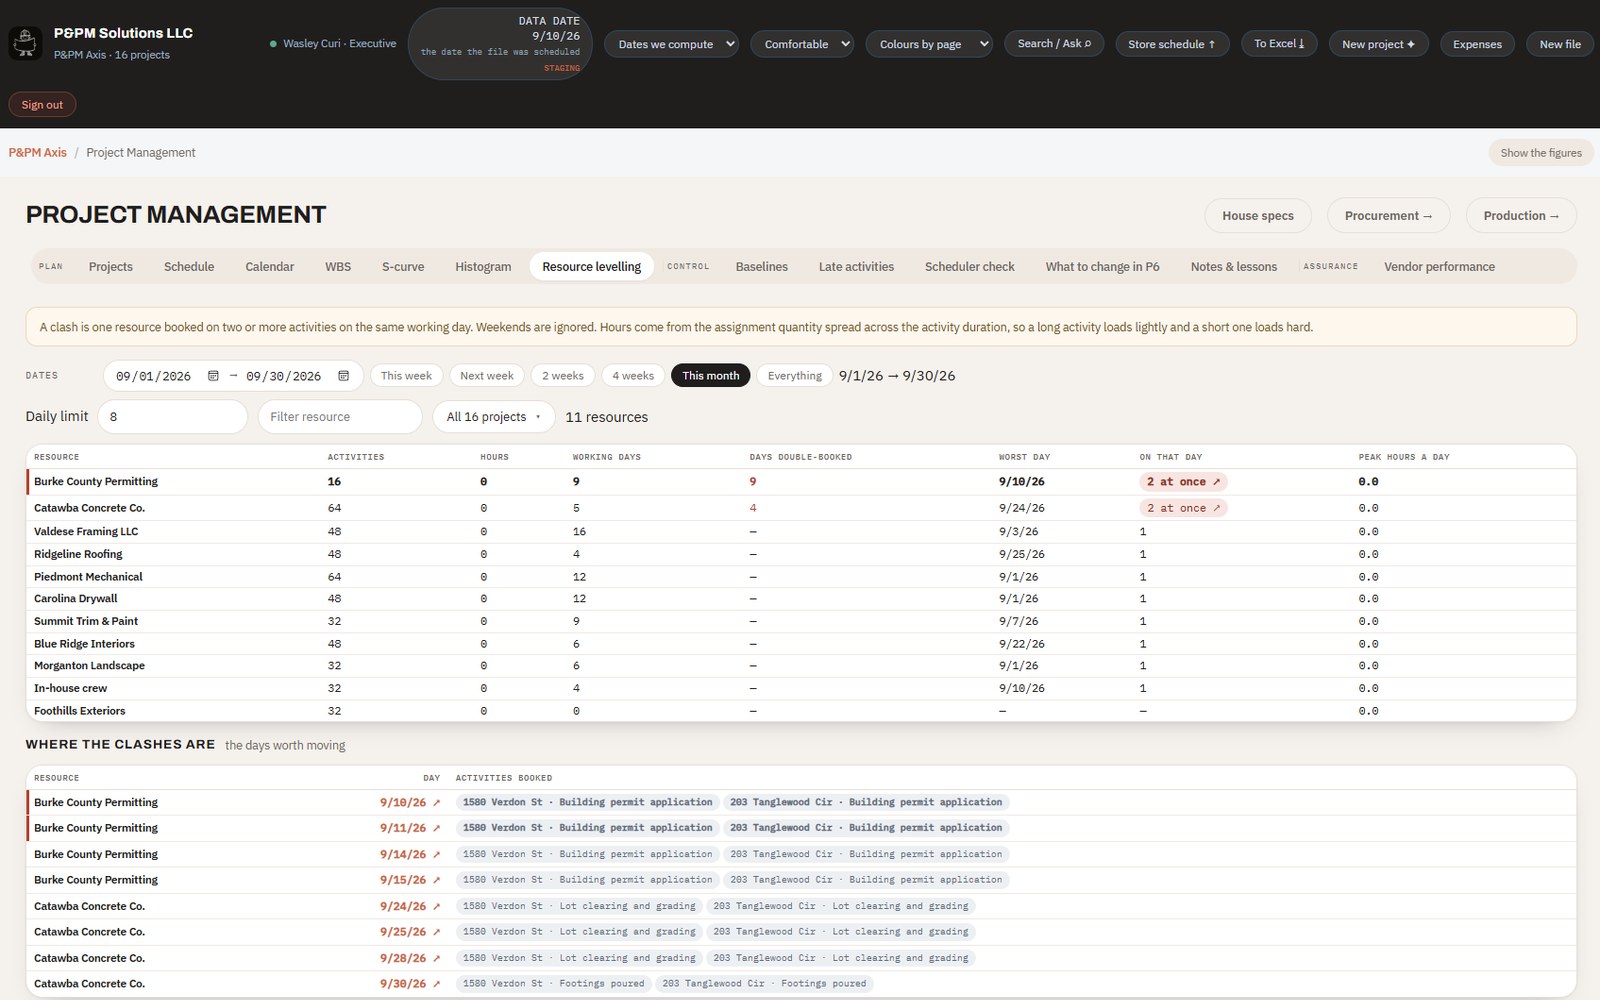The width and height of the screenshot is (1600, 1000).
Task: Select the 'This week' date range
Action: point(406,376)
